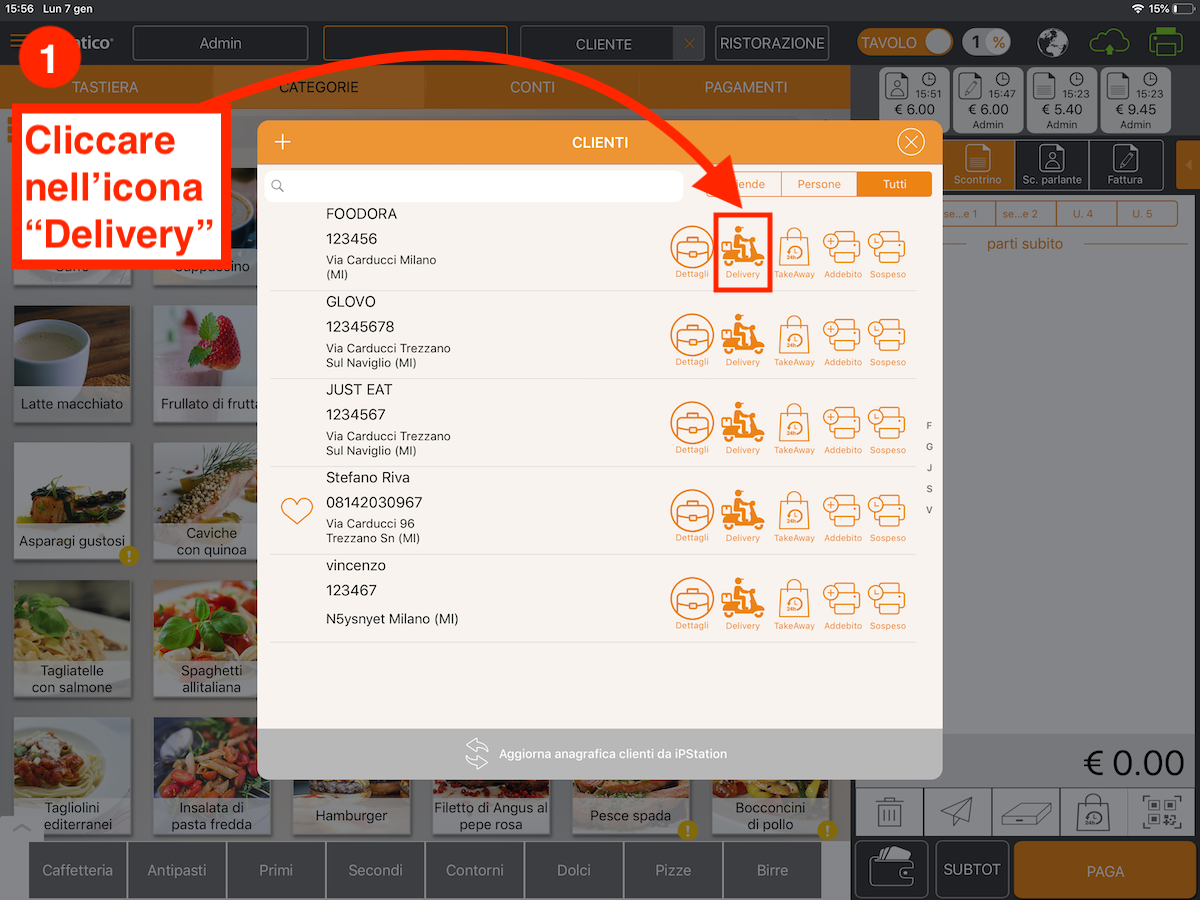Select Addebito icon in GLOVO row
1200x900 pixels.
pyautogui.click(x=842, y=340)
